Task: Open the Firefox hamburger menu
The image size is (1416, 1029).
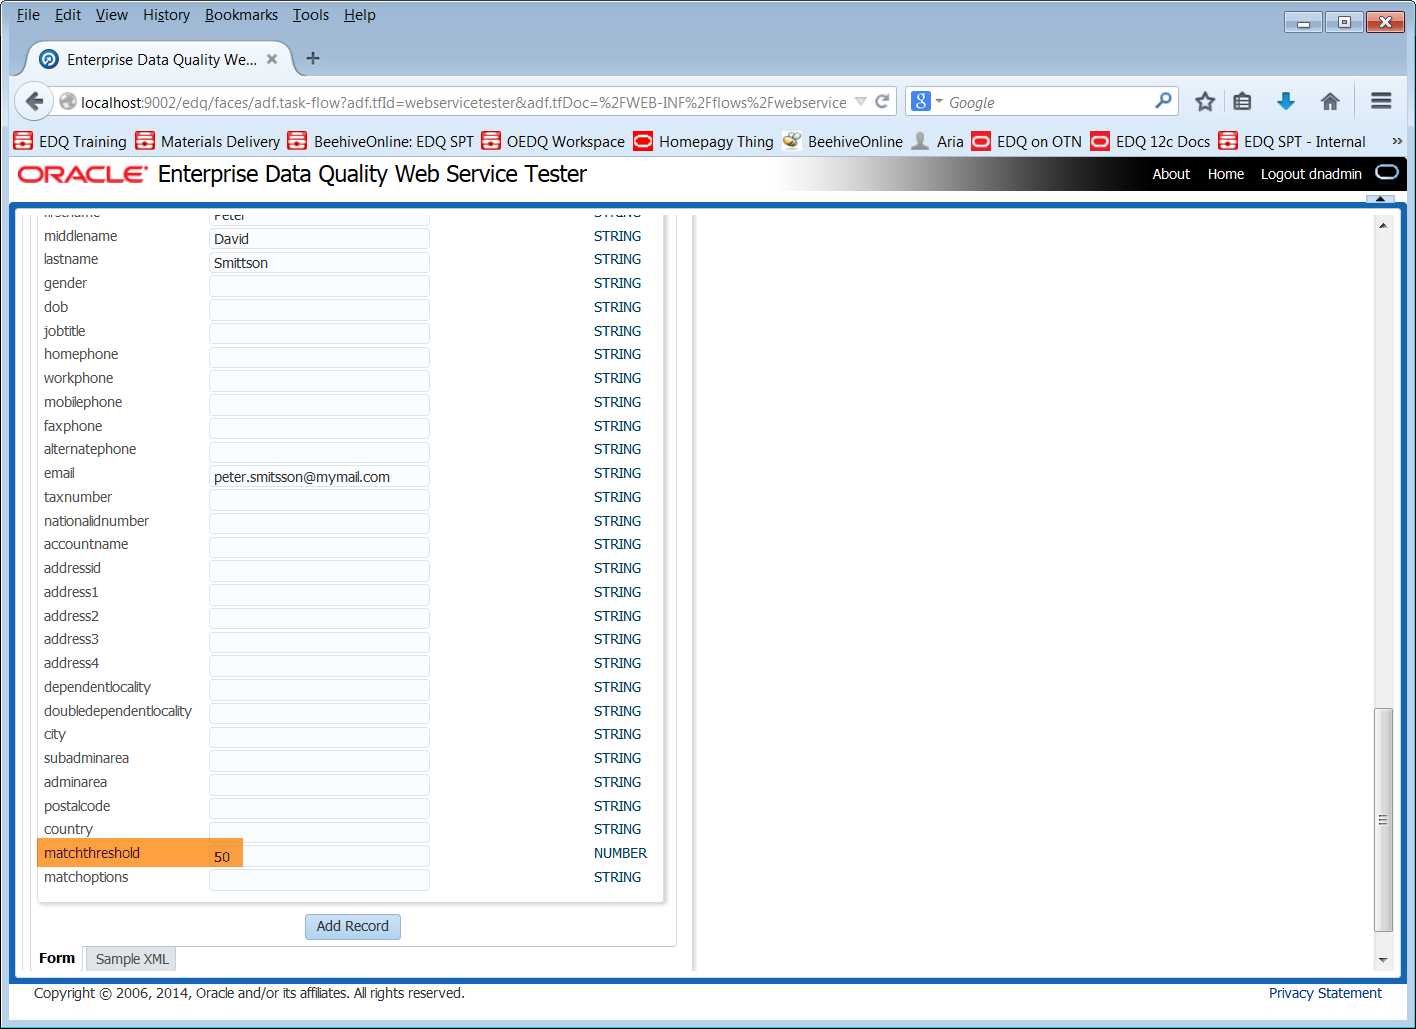Action: click(1381, 100)
